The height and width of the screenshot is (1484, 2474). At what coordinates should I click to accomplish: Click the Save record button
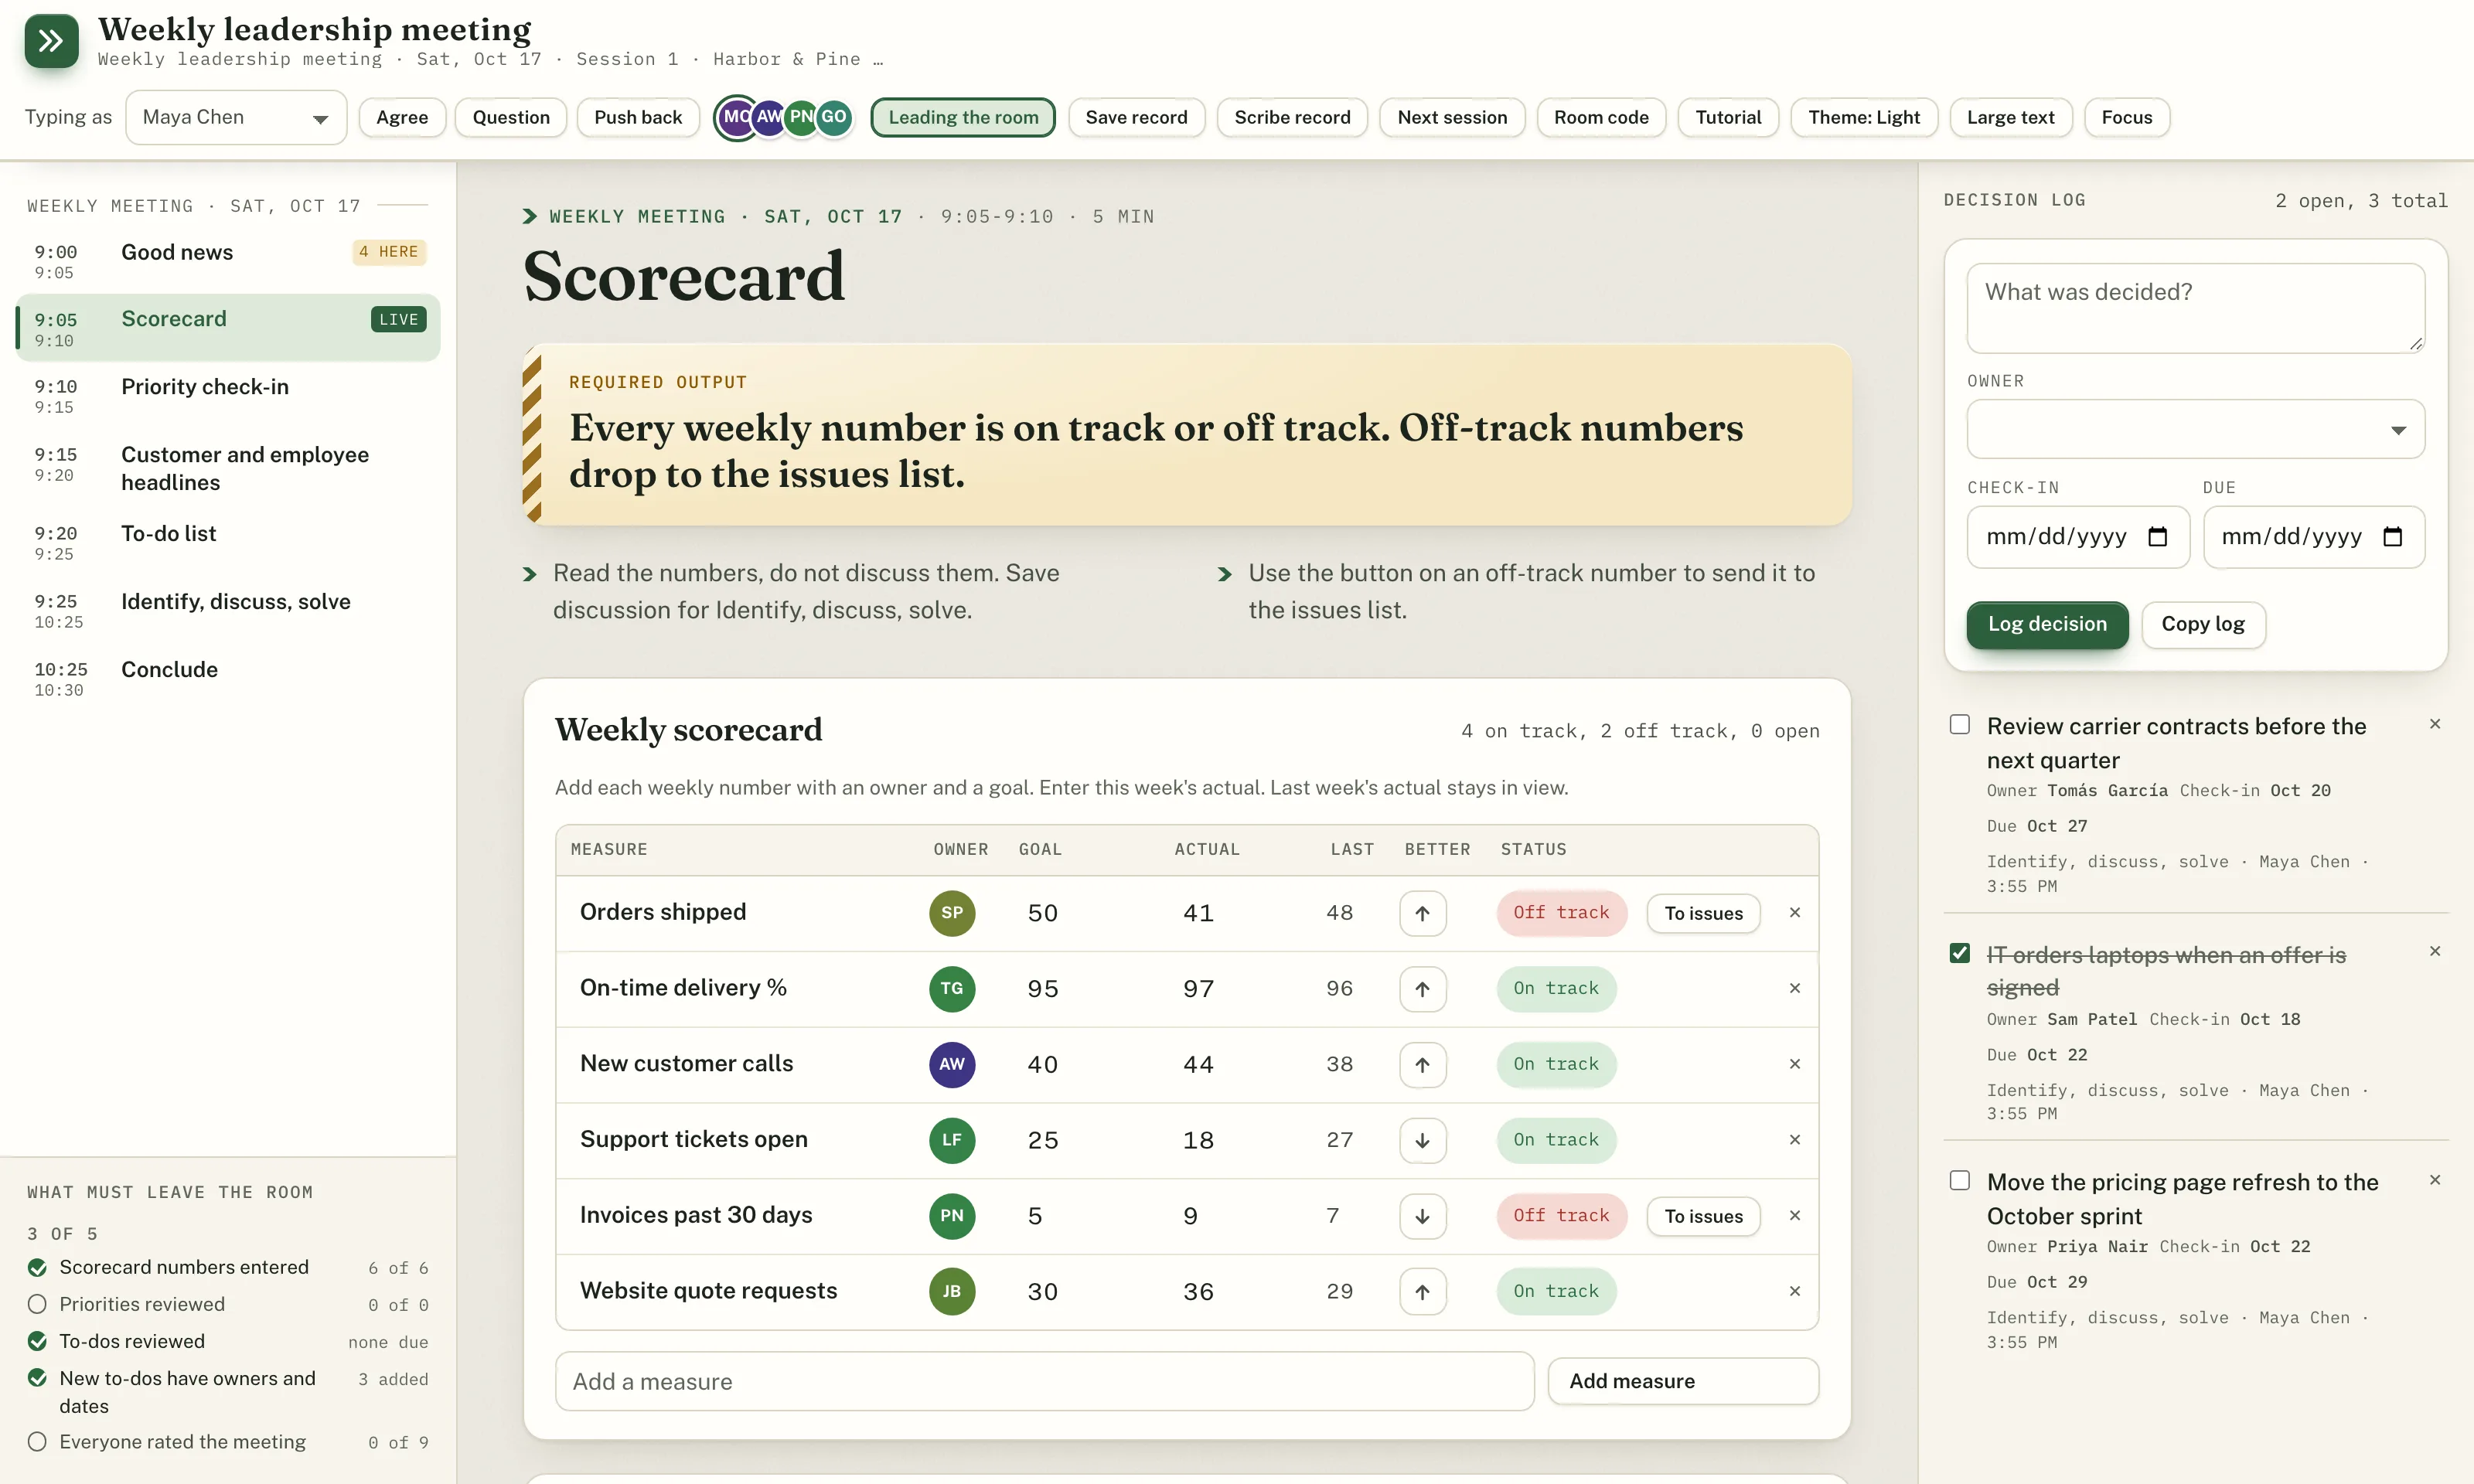tap(1136, 118)
